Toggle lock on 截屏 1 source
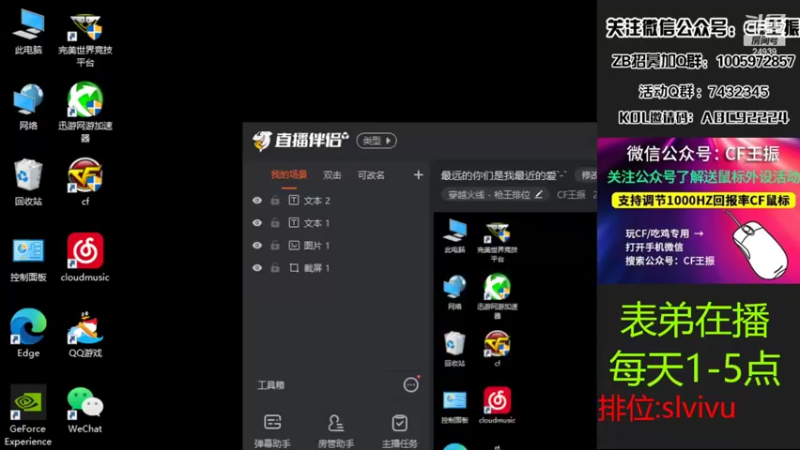The width and height of the screenshot is (800, 450). coord(275,267)
